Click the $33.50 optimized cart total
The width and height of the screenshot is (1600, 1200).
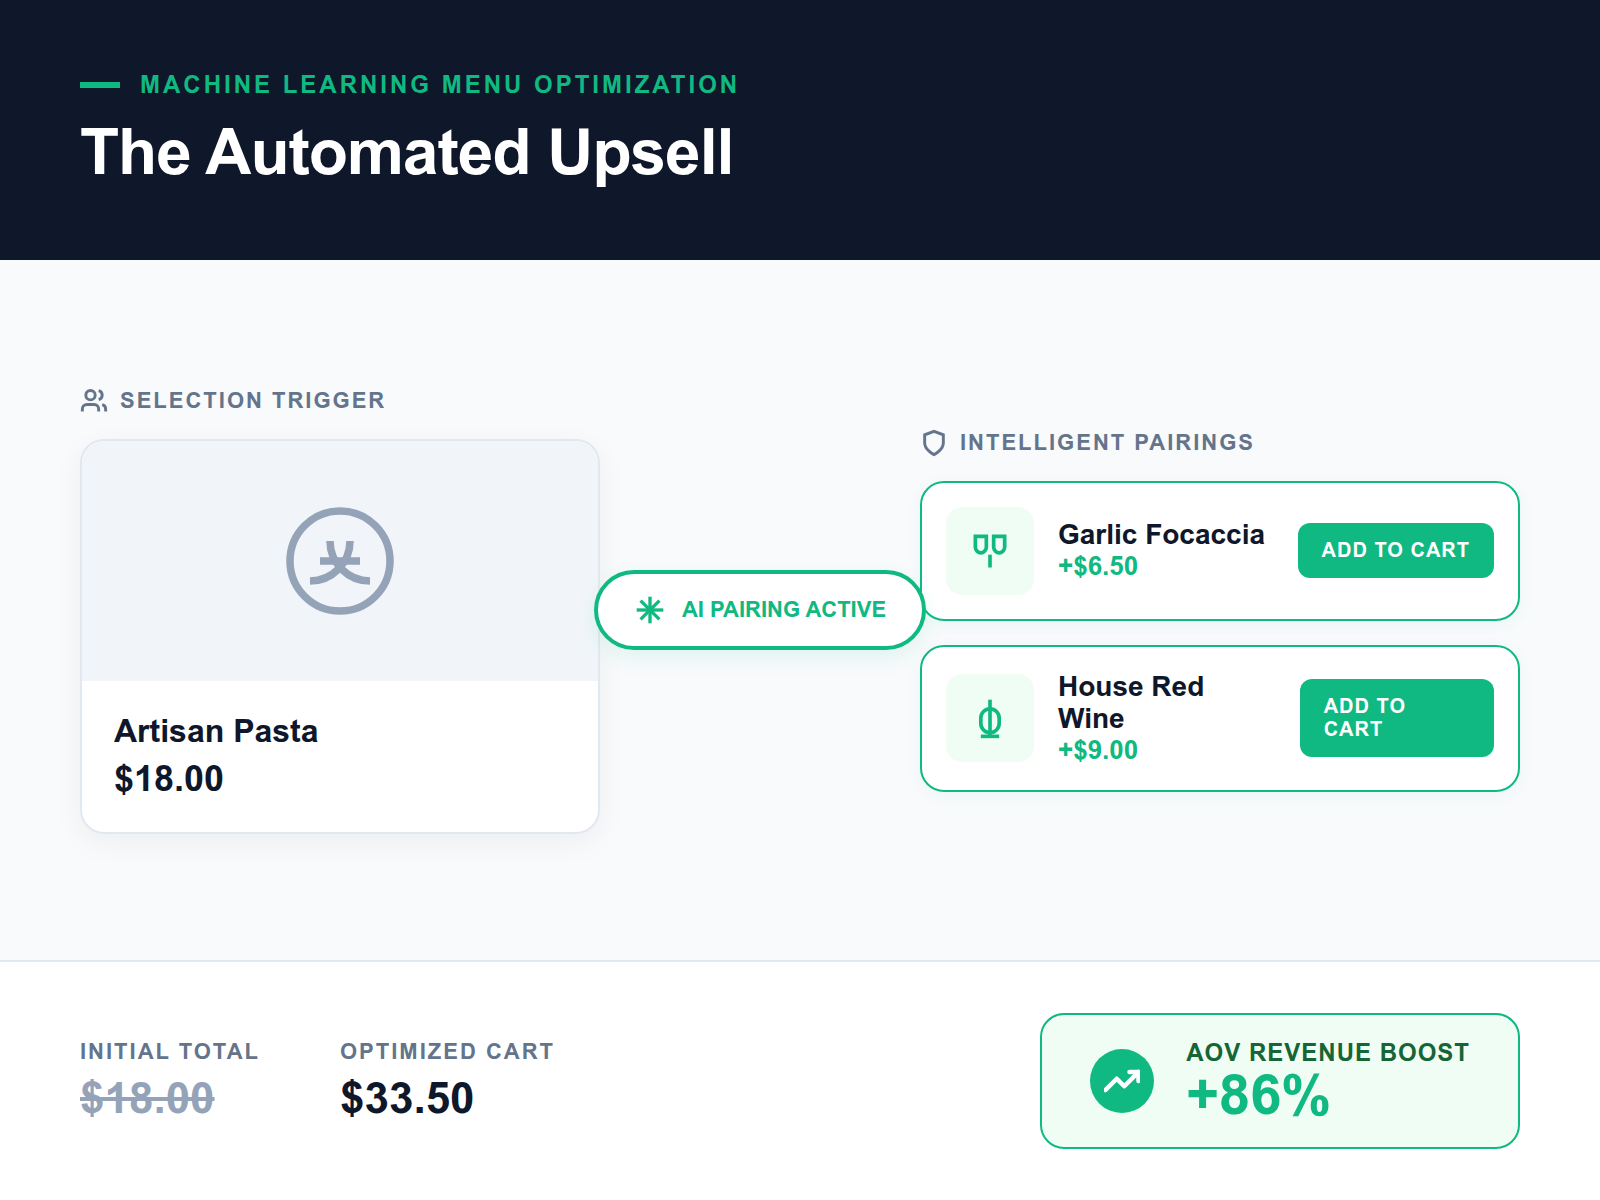407,1098
